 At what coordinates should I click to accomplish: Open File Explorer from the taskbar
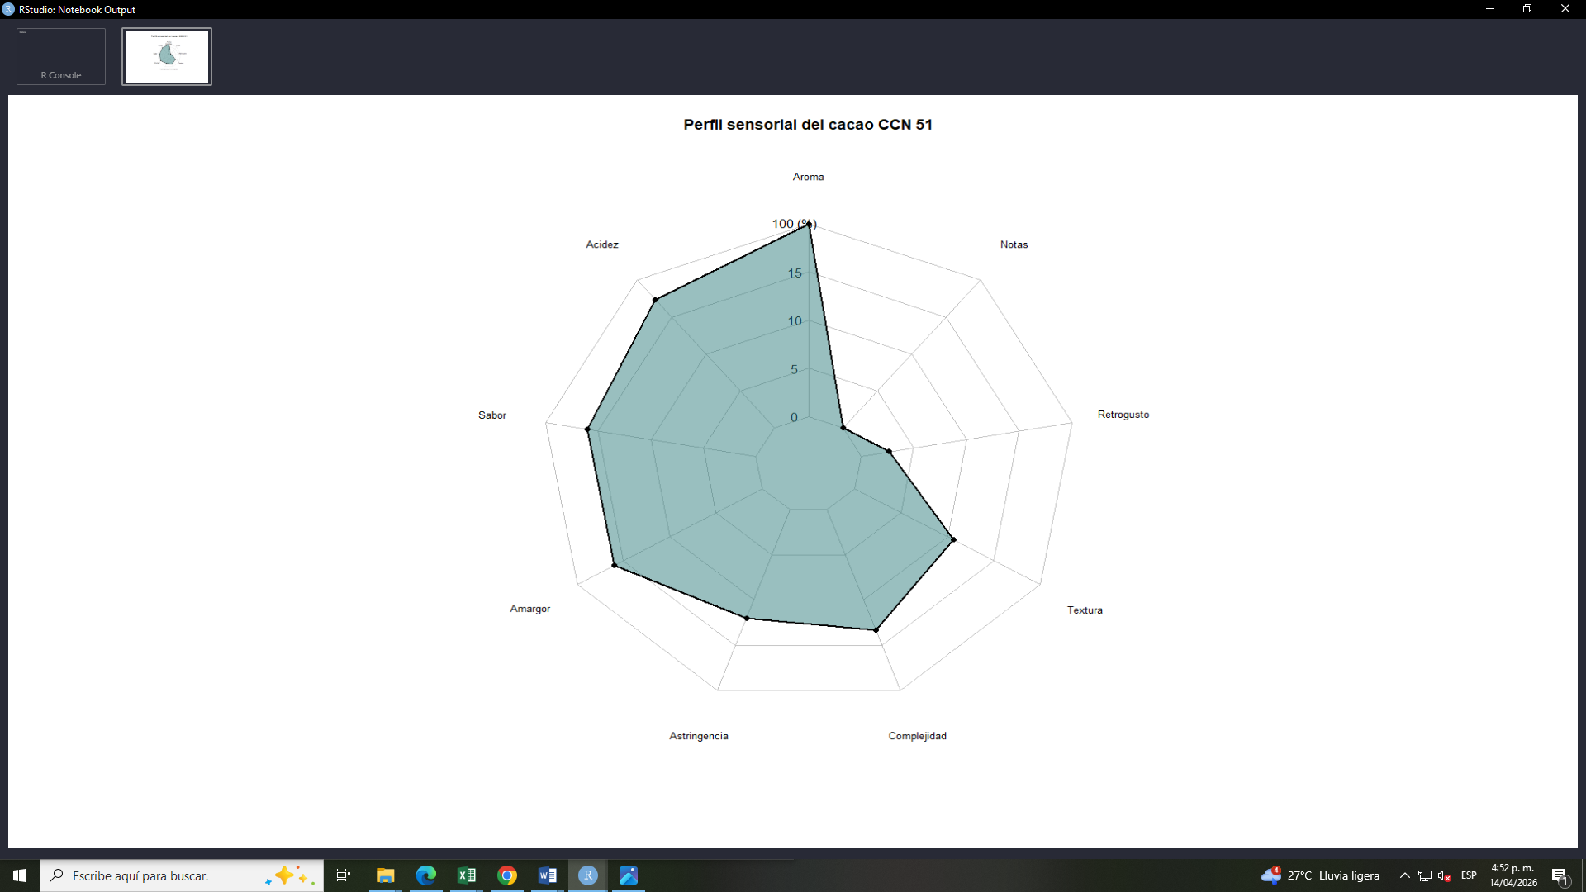click(385, 875)
